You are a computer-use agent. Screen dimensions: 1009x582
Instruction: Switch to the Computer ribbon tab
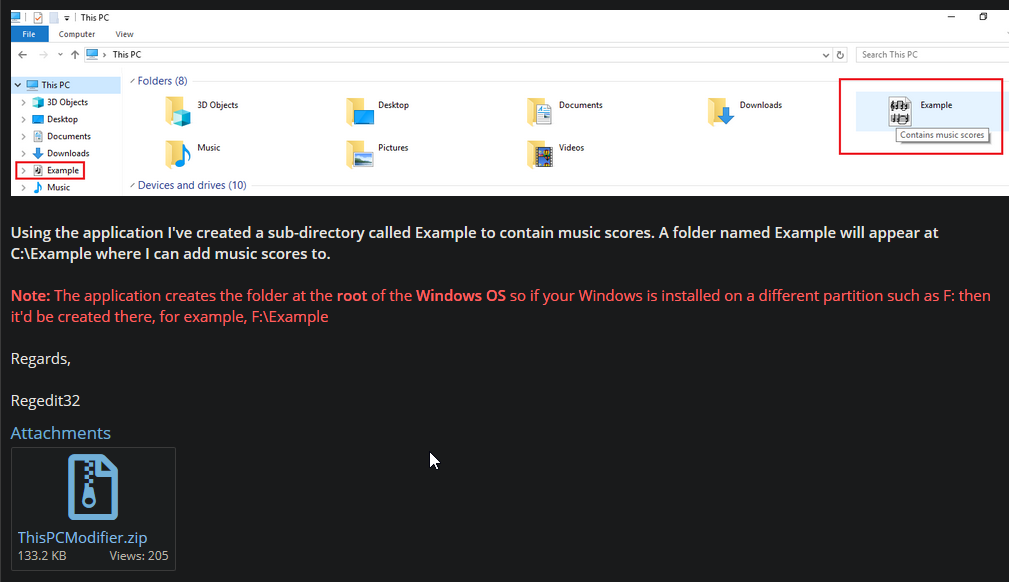click(77, 34)
